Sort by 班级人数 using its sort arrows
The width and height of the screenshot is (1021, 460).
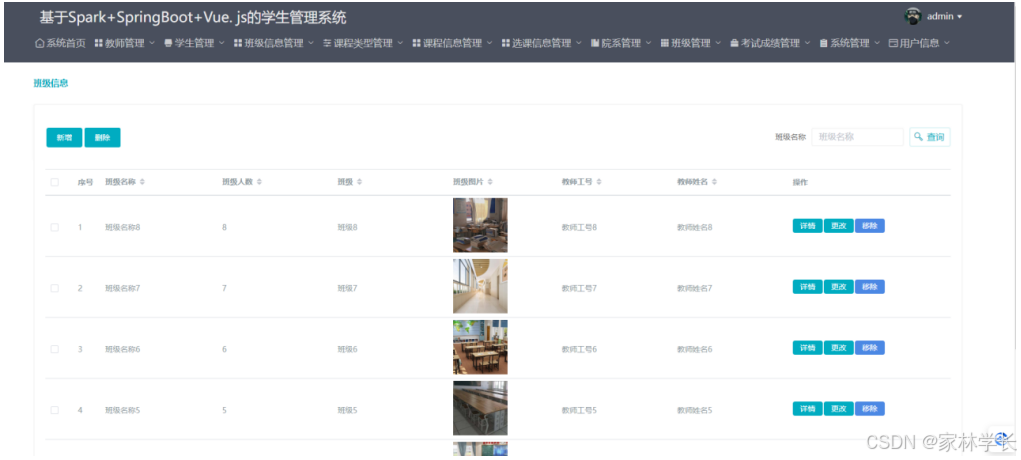tap(259, 182)
